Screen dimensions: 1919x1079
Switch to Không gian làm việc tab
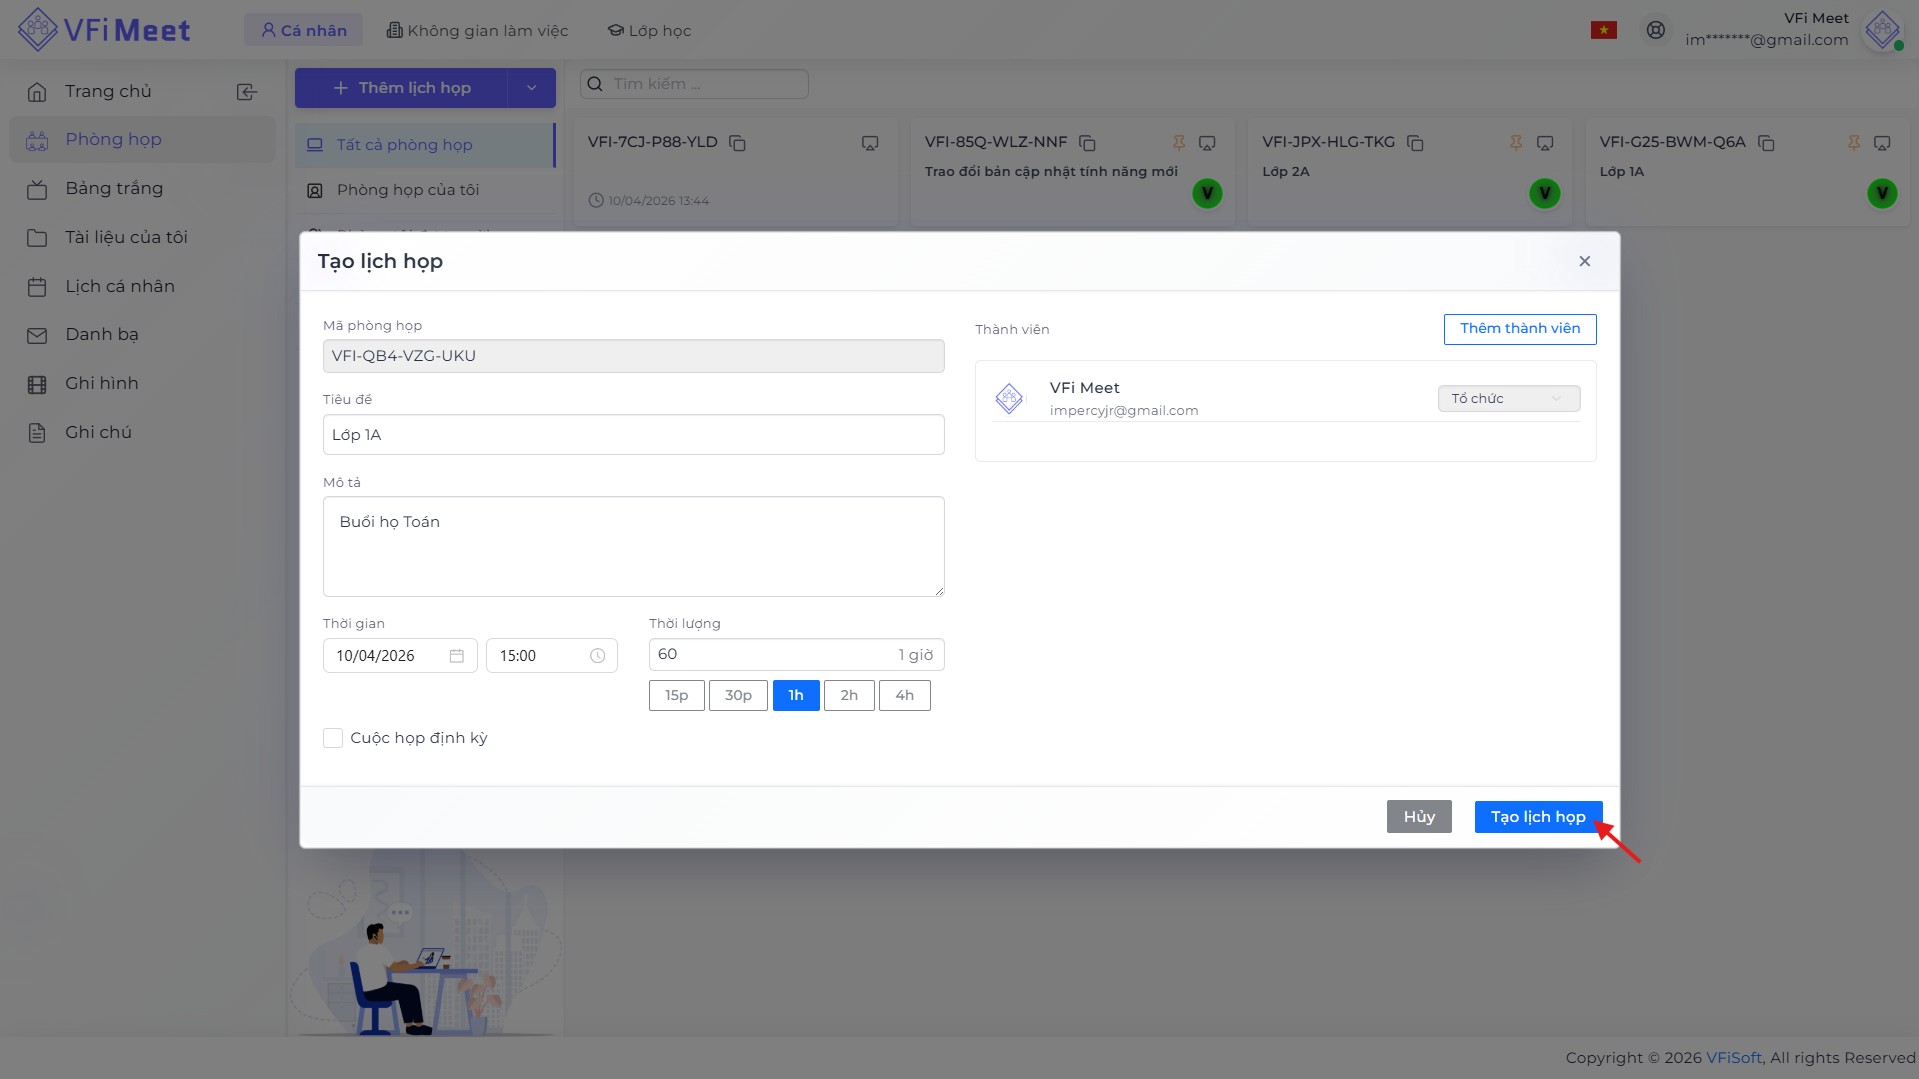(477, 30)
